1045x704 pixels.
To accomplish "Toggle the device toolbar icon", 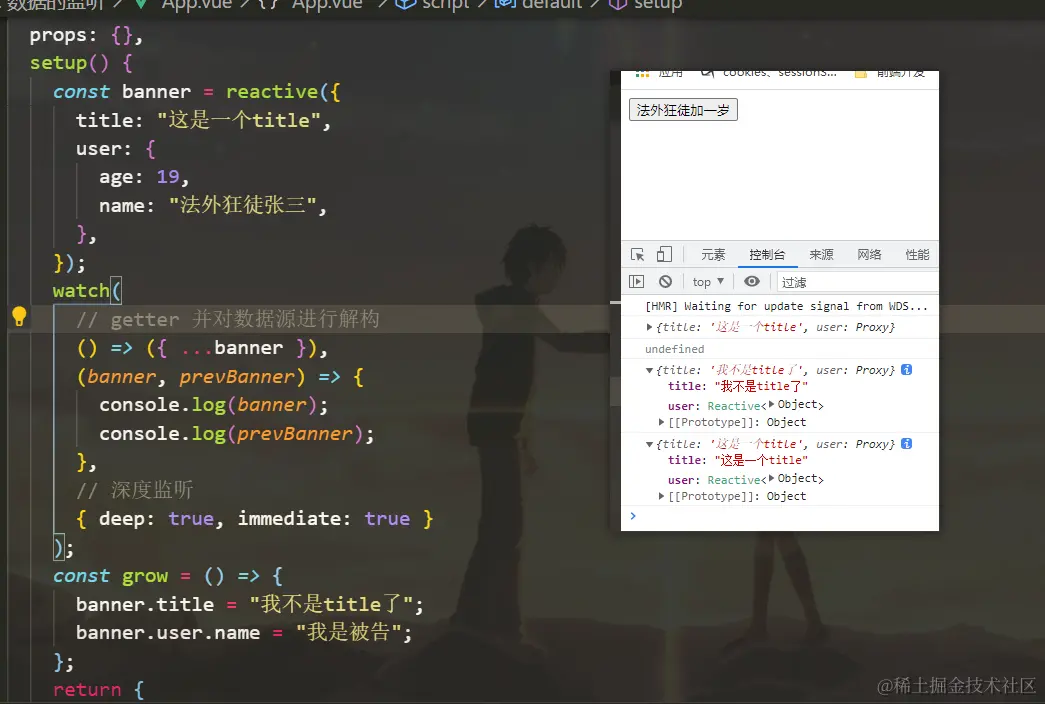I will tap(664, 254).
